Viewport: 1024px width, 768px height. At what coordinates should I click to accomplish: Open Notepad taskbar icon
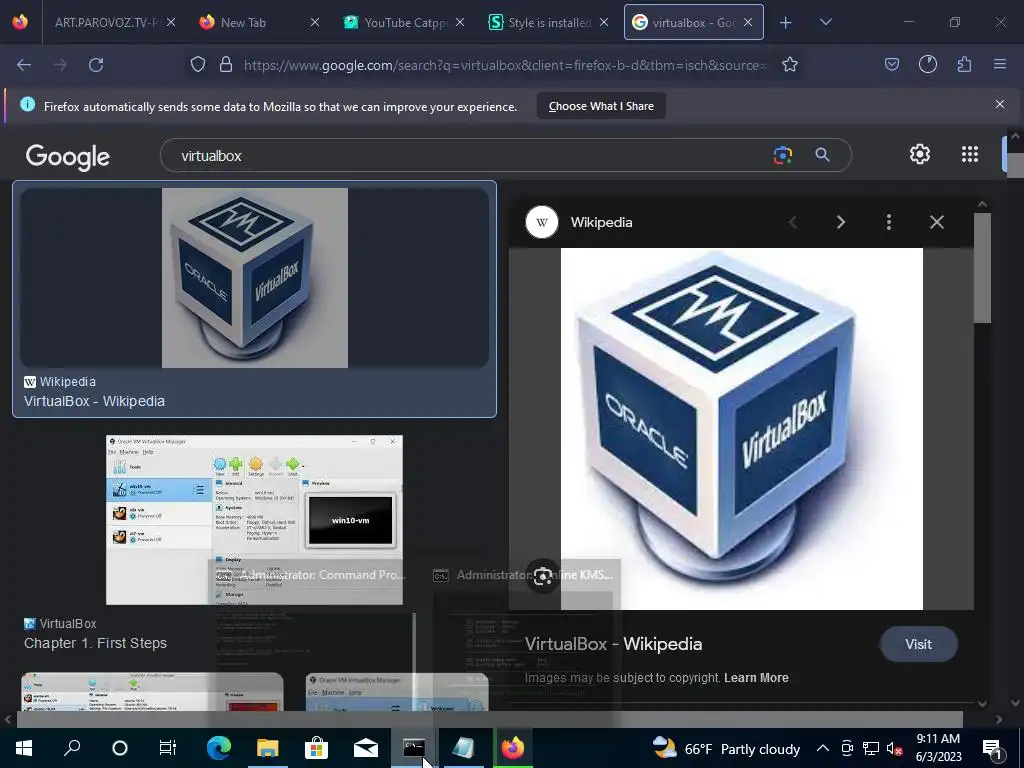[464, 748]
